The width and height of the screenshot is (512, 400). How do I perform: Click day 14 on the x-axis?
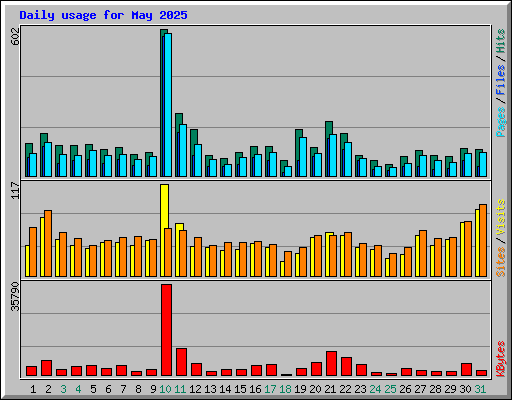click(x=225, y=389)
